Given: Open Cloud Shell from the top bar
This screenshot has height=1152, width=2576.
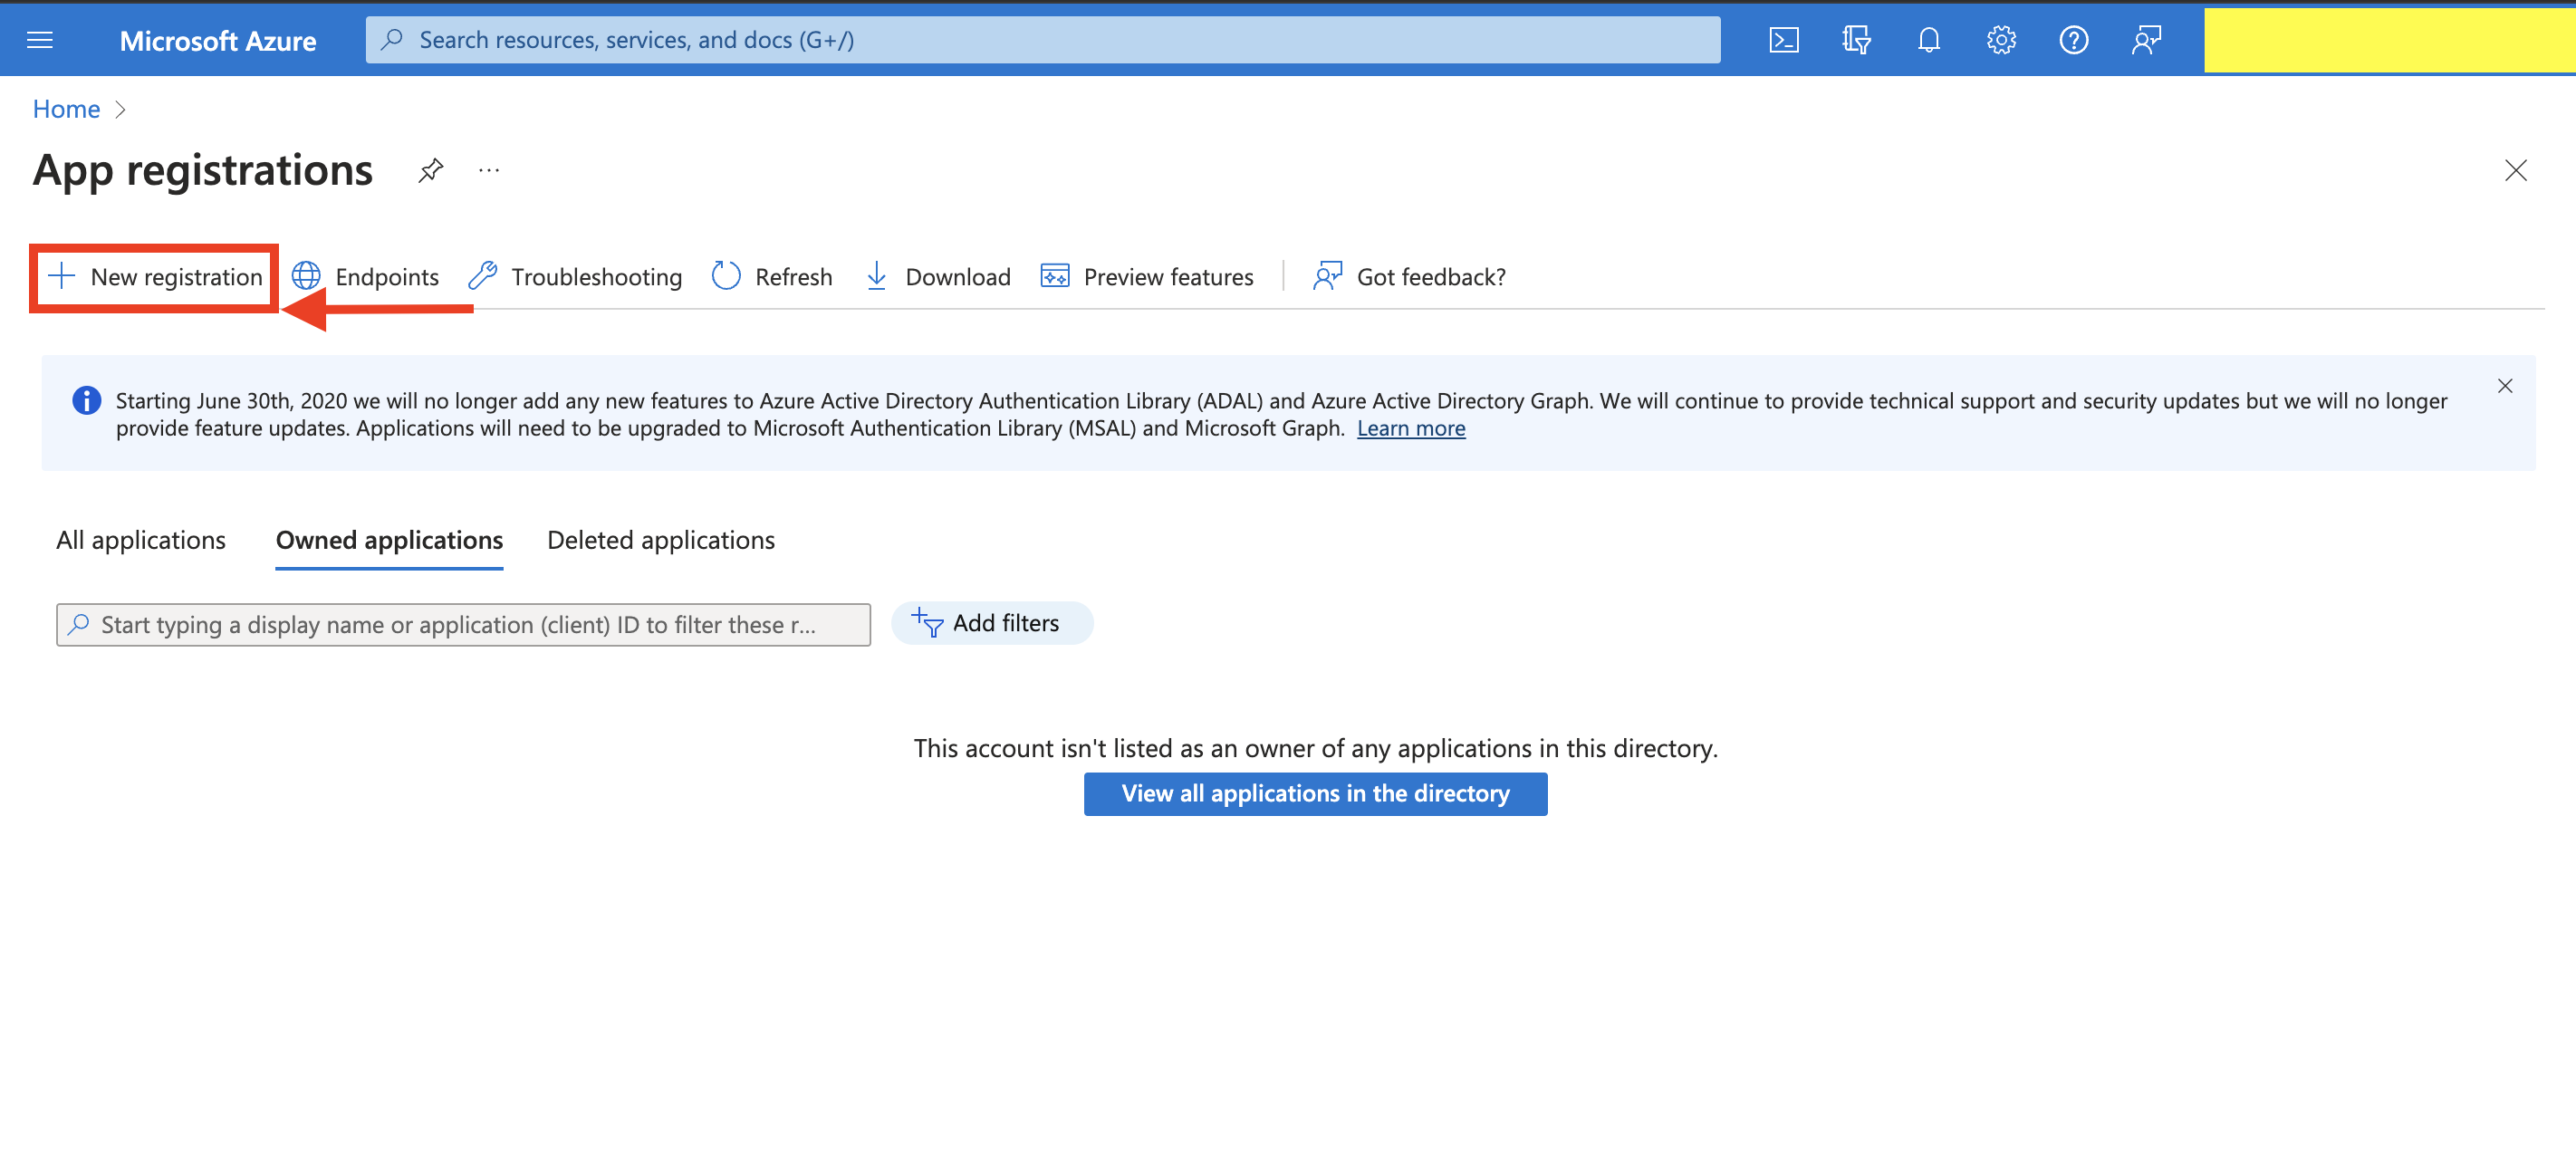Looking at the screenshot, I should pos(1784,40).
